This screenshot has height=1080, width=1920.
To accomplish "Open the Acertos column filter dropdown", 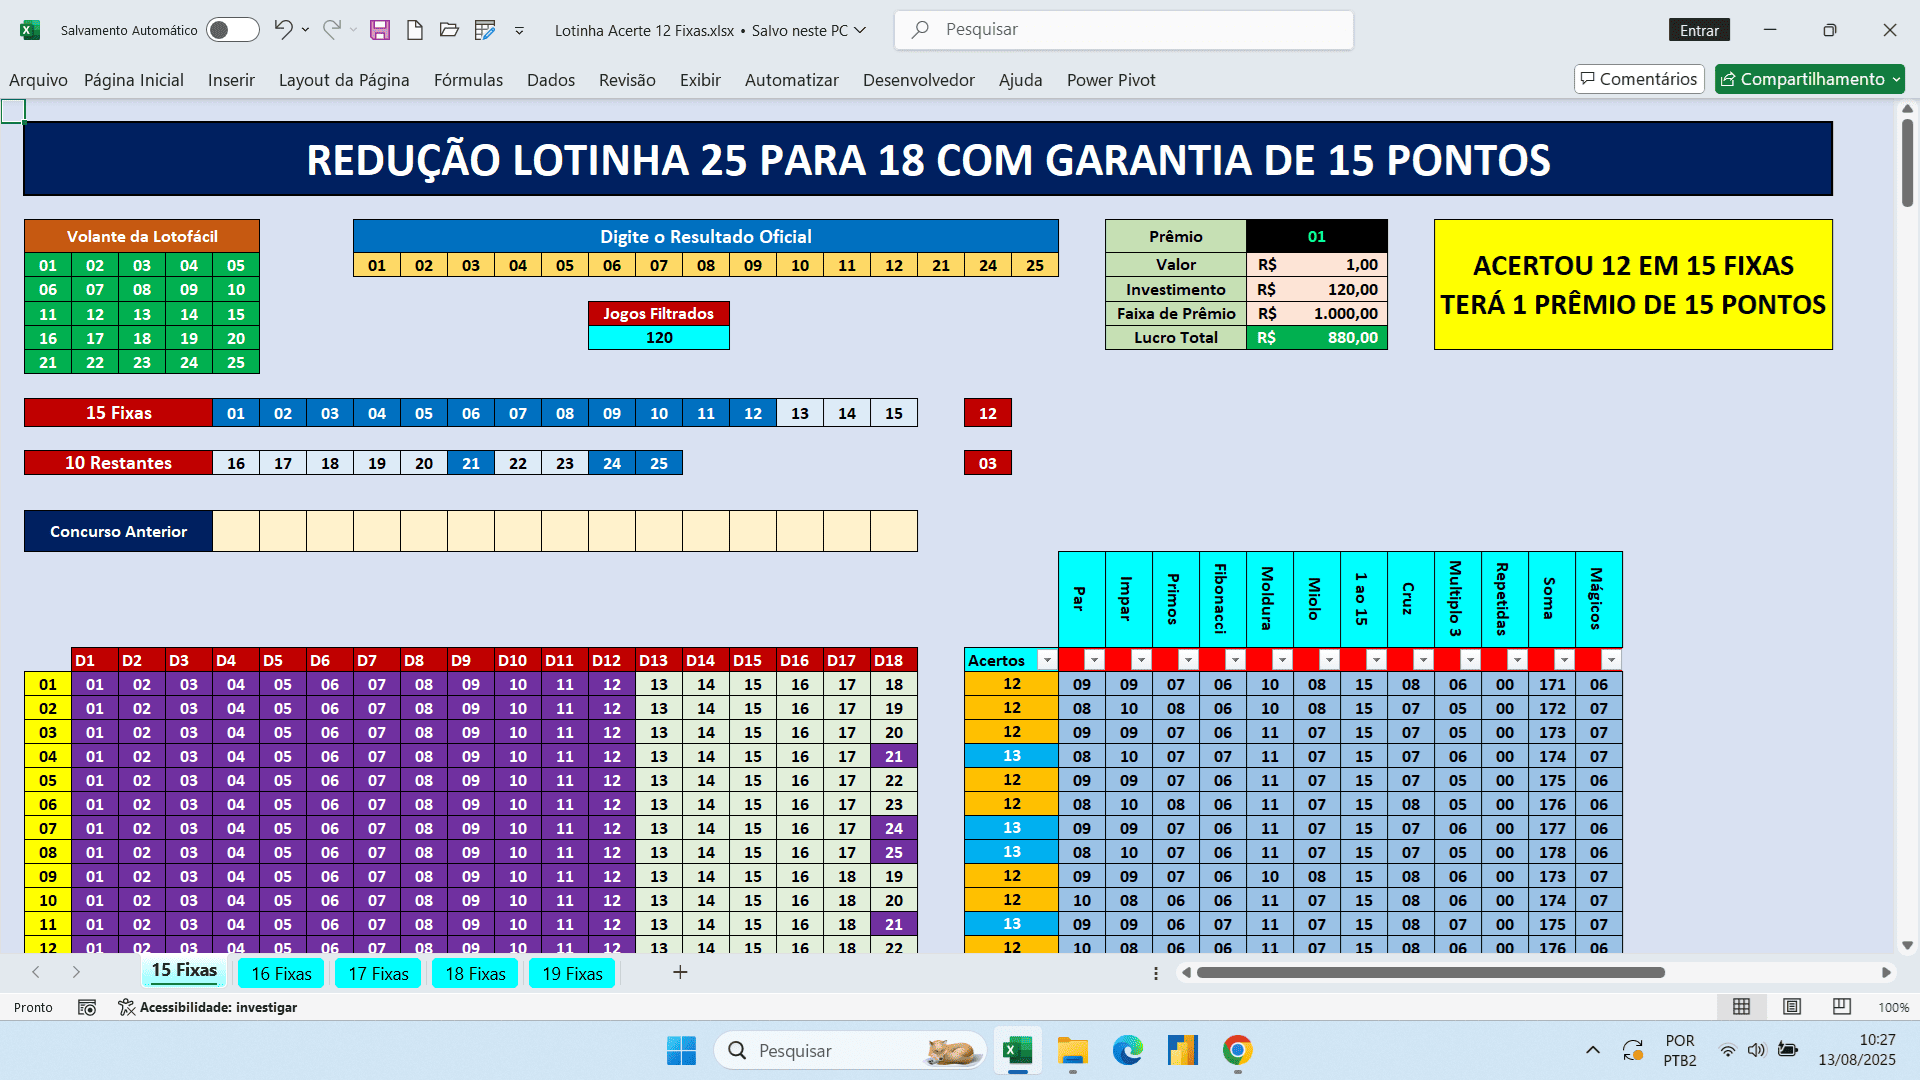I will coord(1046,660).
